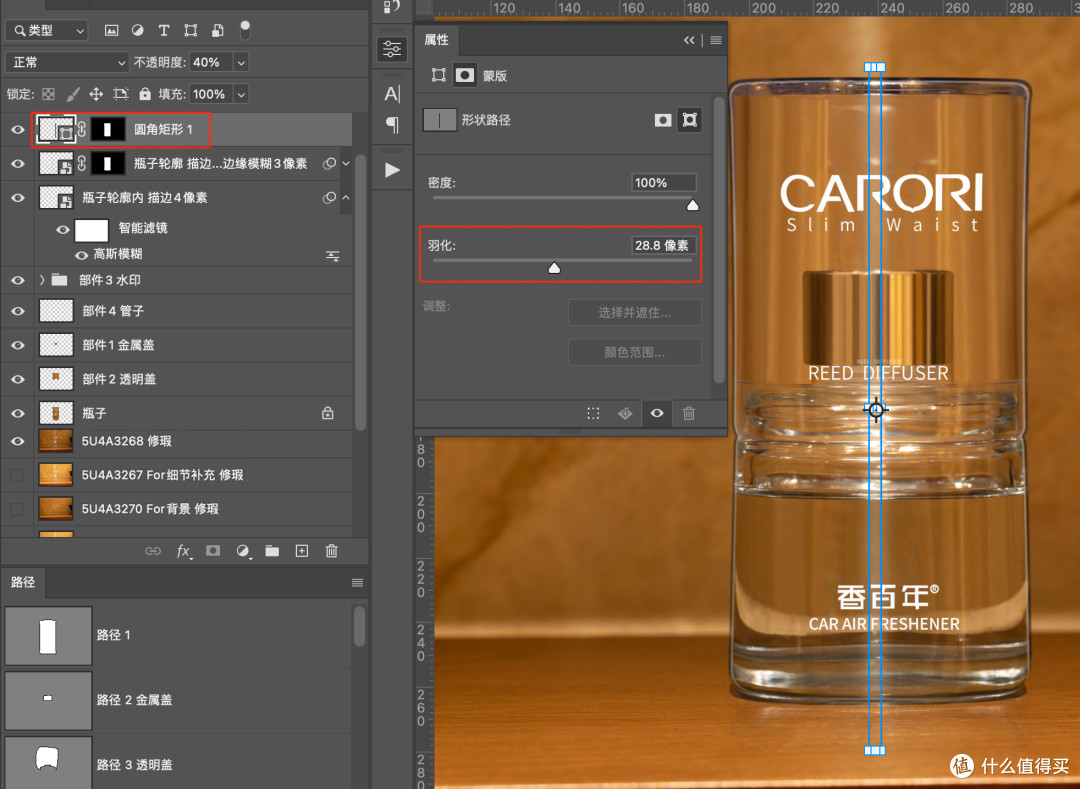Click the lock transparent pixels icon

[x=48, y=94]
